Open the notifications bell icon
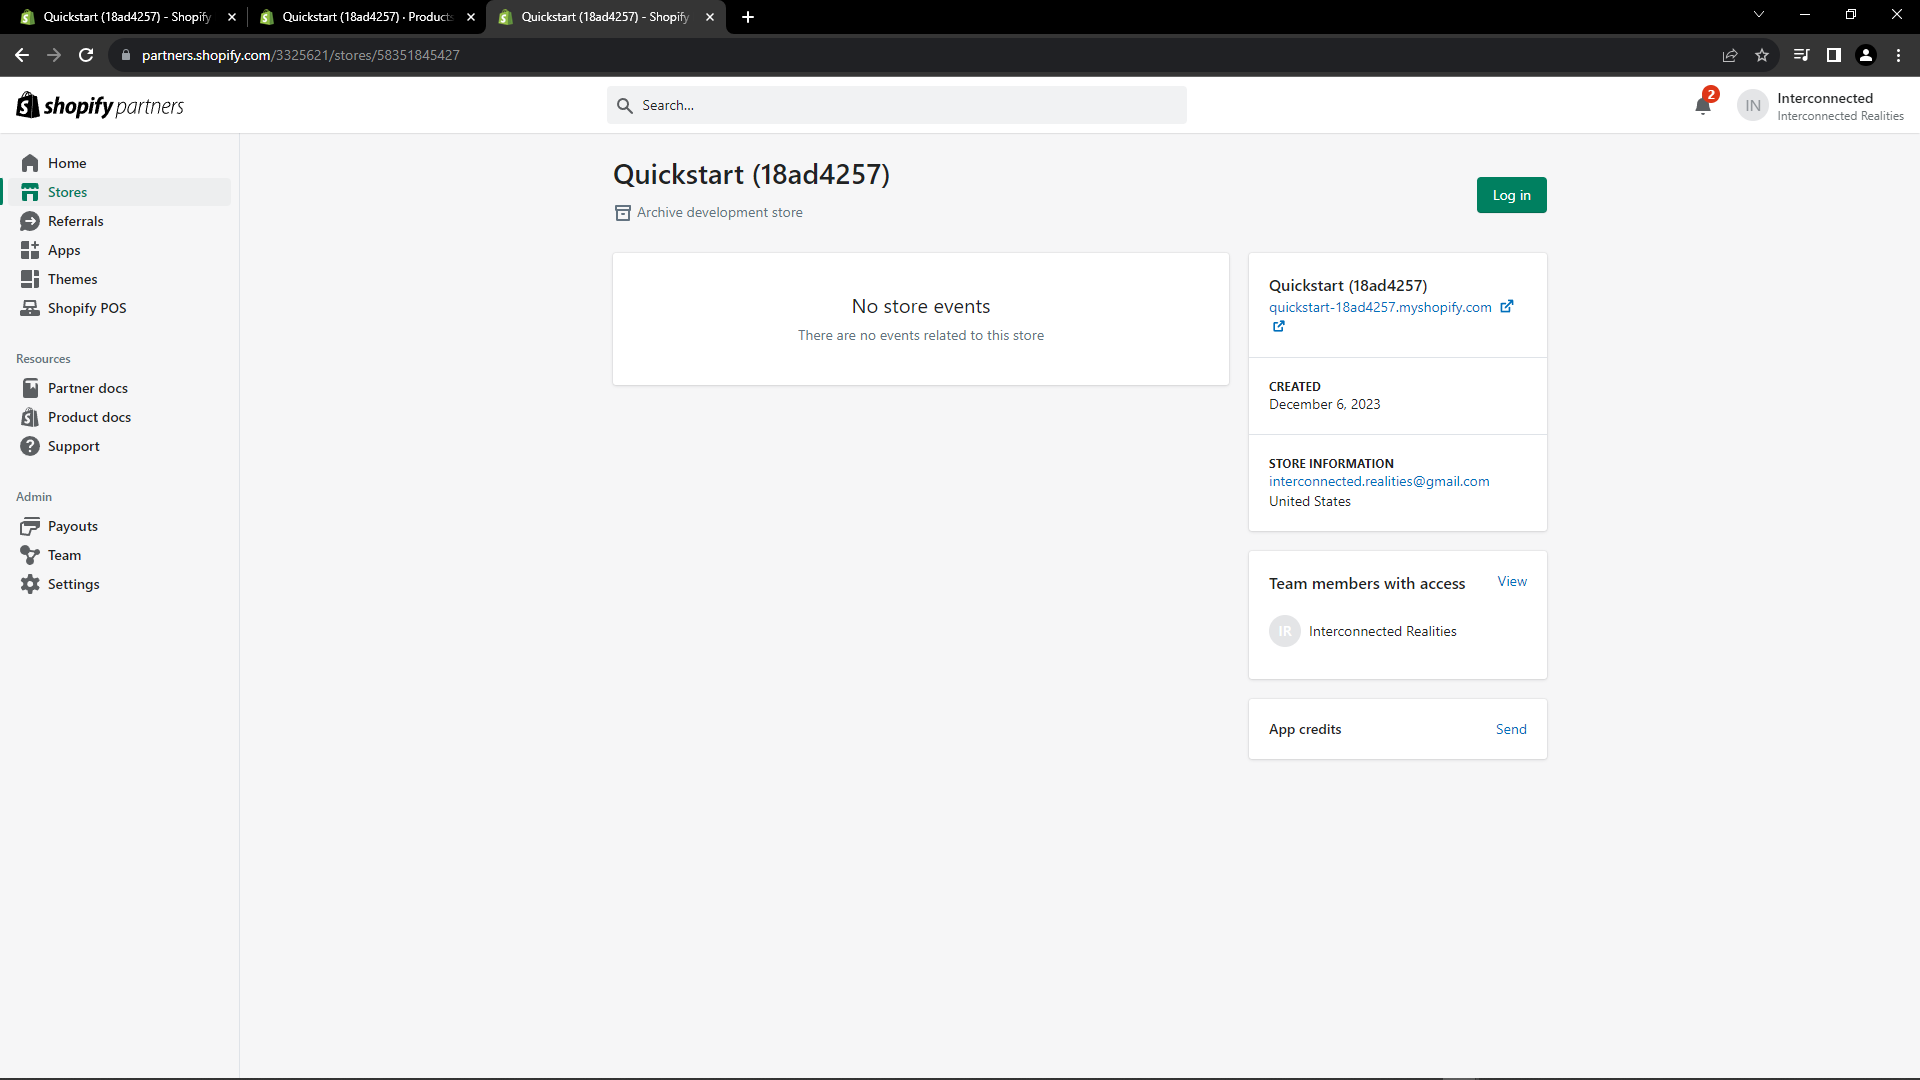 tap(1703, 106)
